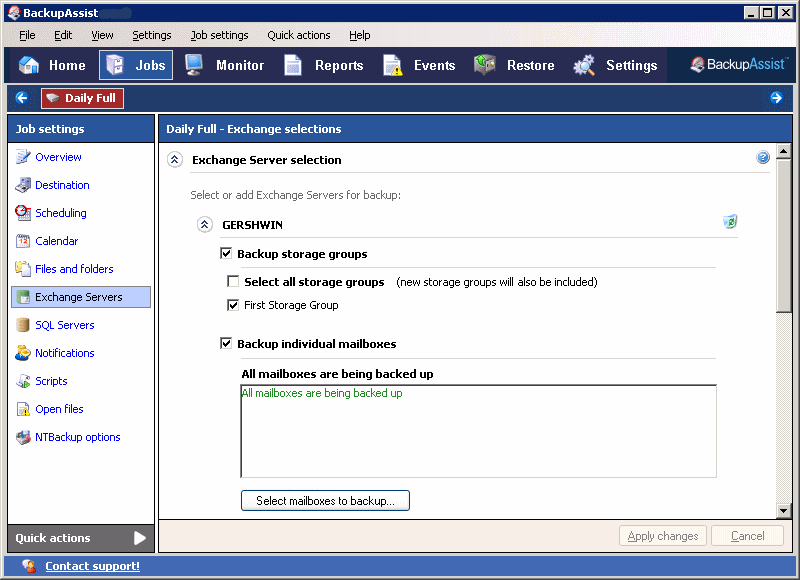The width and height of the screenshot is (800, 580).
Task: Go back with the left arrow icon
Action: (22, 98)
